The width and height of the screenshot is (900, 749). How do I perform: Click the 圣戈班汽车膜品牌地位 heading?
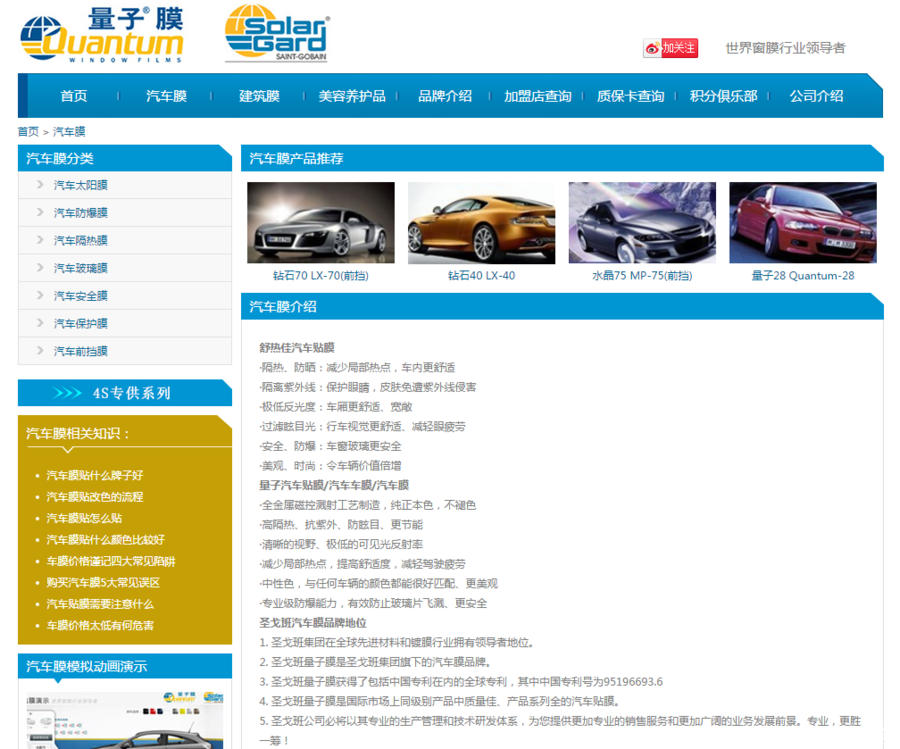(313, 623)
